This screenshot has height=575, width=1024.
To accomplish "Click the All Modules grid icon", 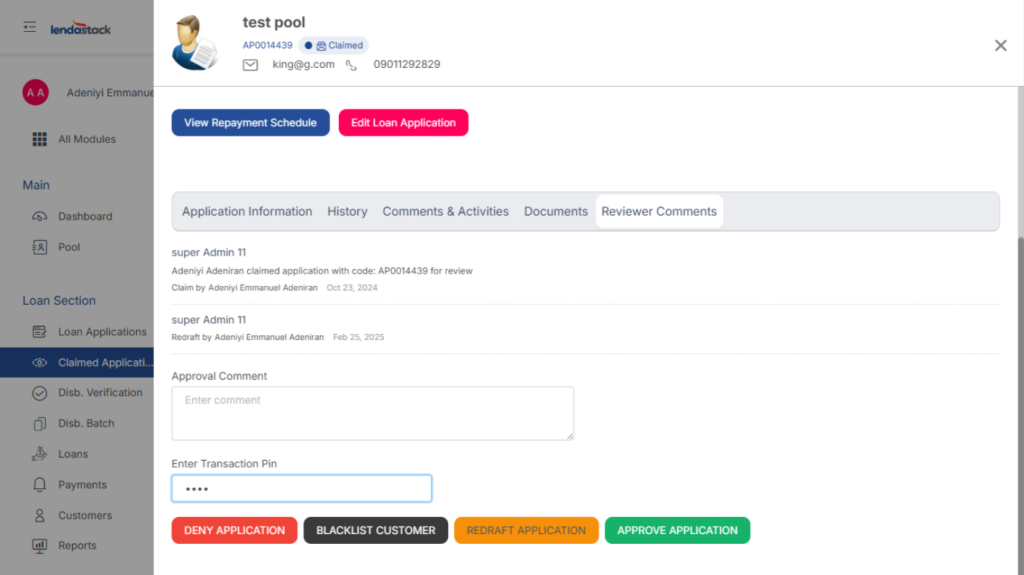I will (x=40, y=139).
